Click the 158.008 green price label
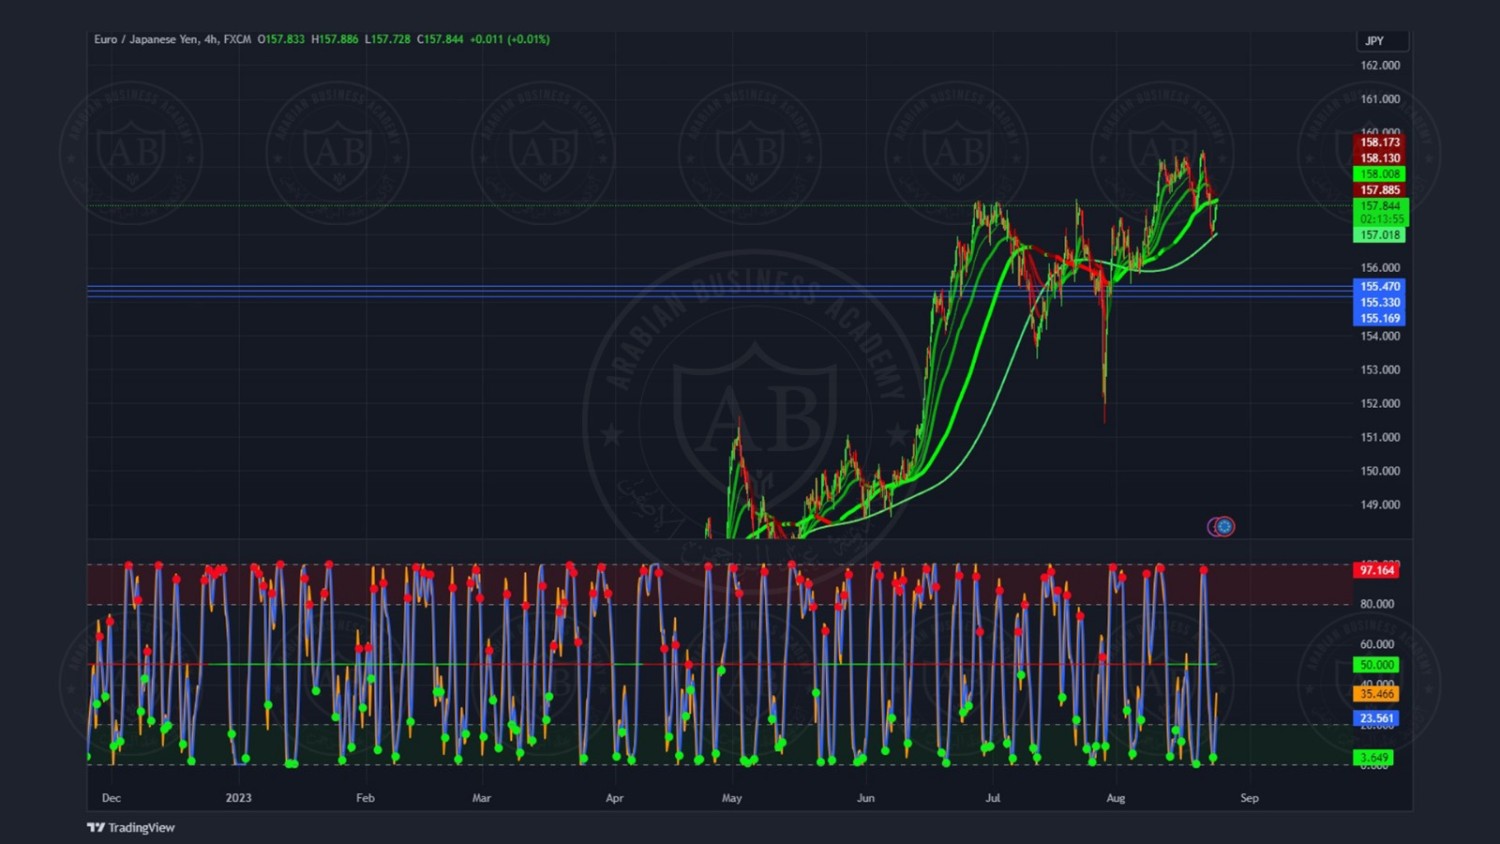This screenshot has width=1500, height=844. (1380, 174)
